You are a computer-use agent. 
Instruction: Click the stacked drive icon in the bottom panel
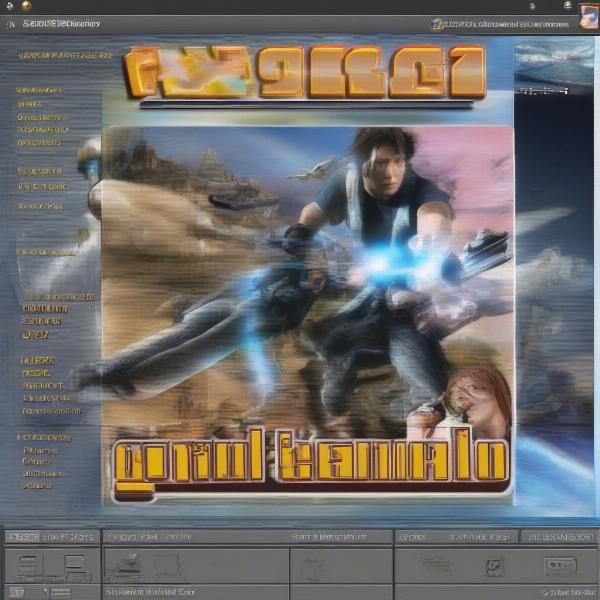pyautogui.click(x=28, y=565)
